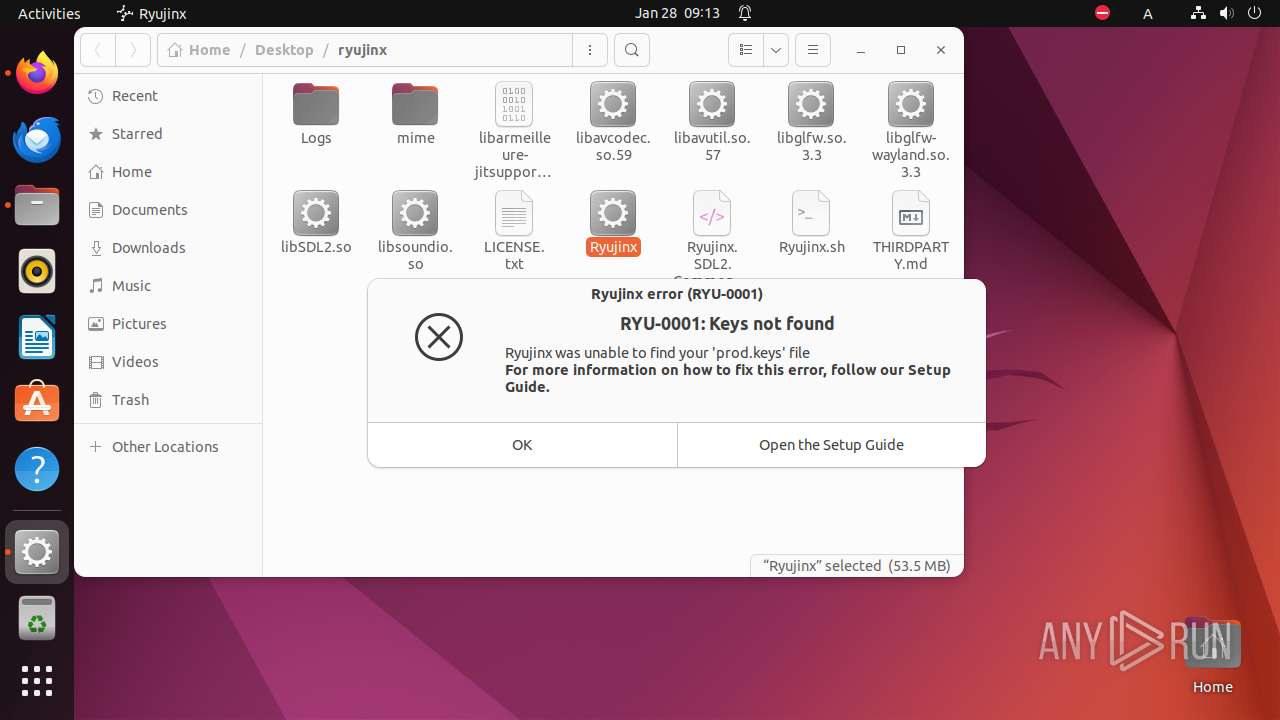
Task: Open Files from the dock
Action: point(37,205)
